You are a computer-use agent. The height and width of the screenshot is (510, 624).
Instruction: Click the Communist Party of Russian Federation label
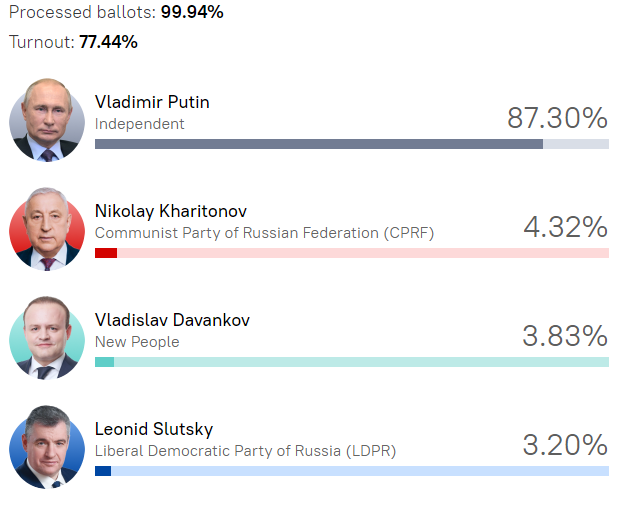(x=264, y=233)
